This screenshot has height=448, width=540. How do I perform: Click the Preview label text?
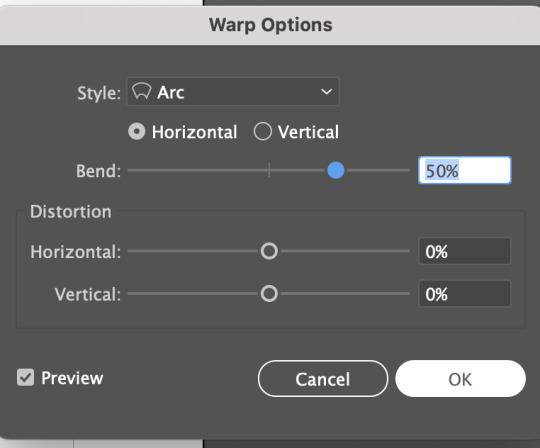72,378
